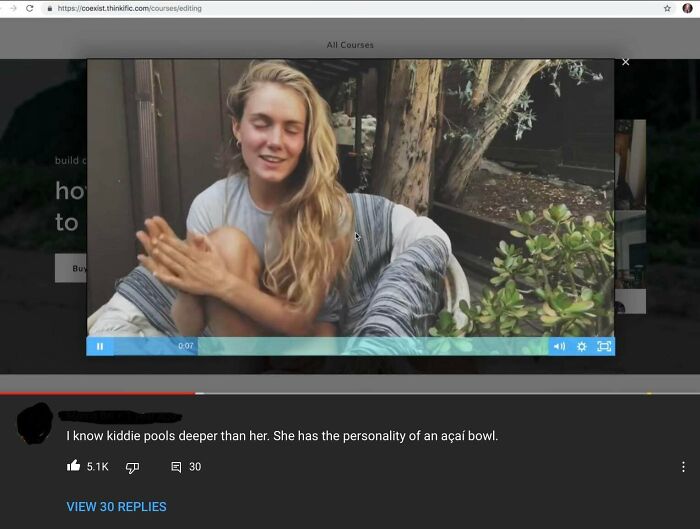Viewport: 700px width, 529px height.
Task: Dislike the comment with thumbs down
Action: click(132, 467)
